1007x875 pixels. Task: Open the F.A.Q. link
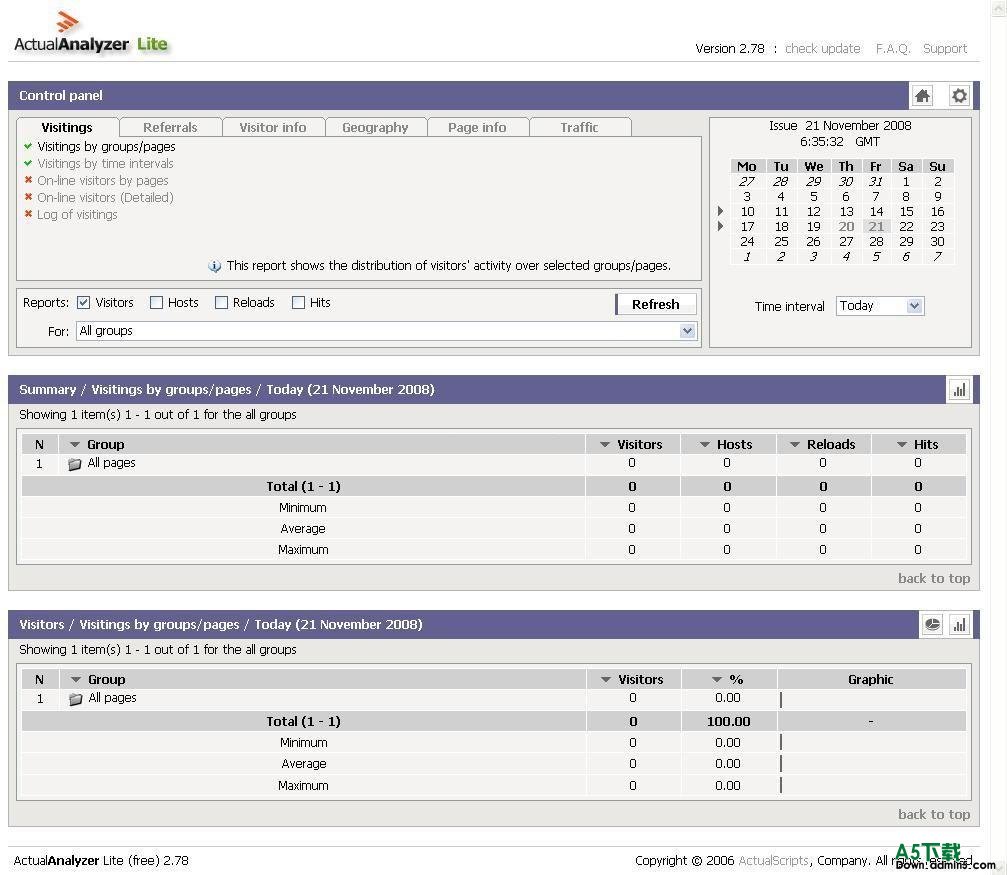[x=893, y=48]
